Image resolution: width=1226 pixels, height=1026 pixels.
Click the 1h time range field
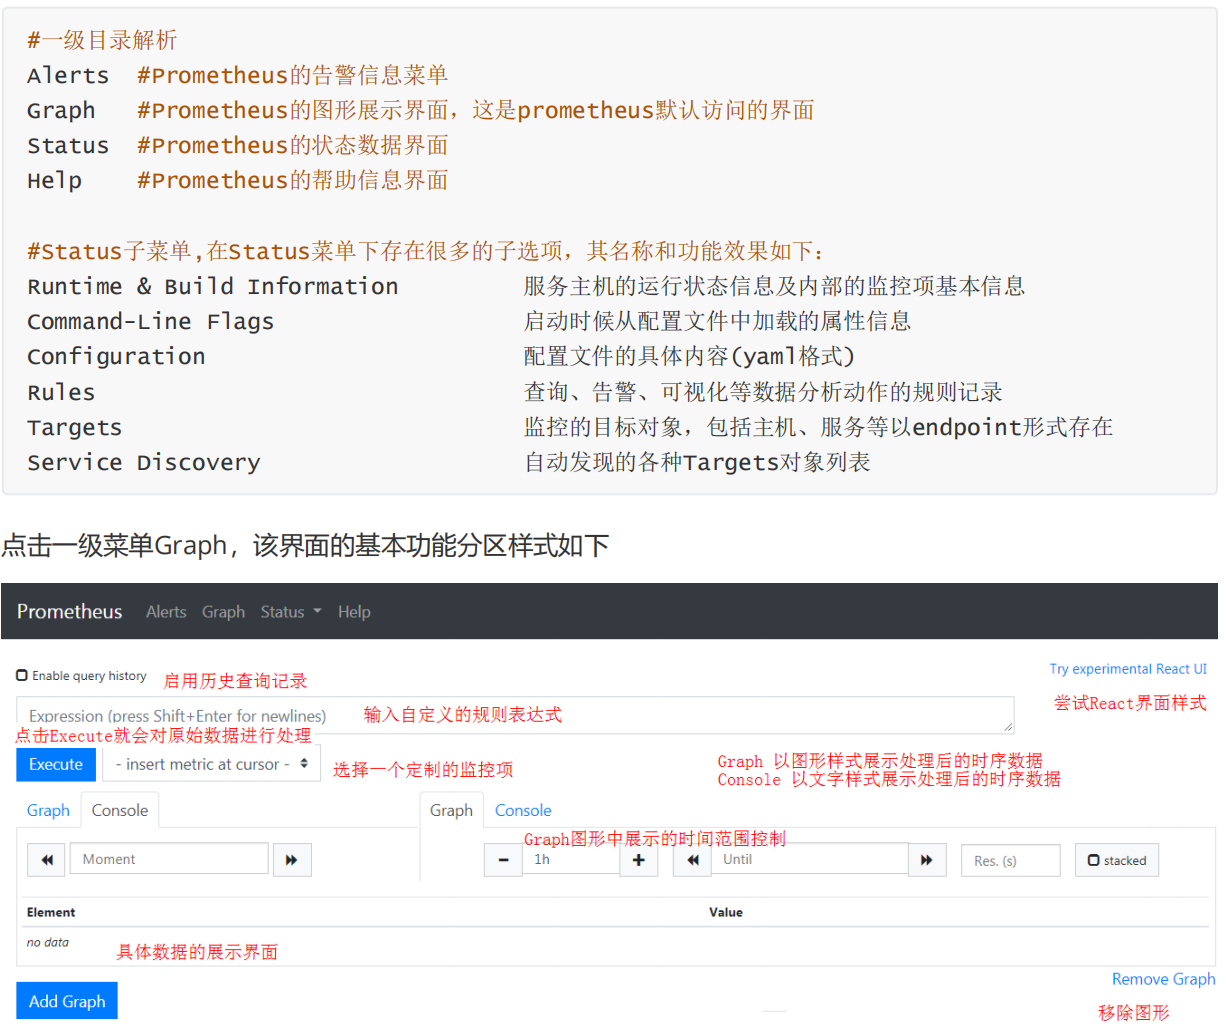pos(571,860)
